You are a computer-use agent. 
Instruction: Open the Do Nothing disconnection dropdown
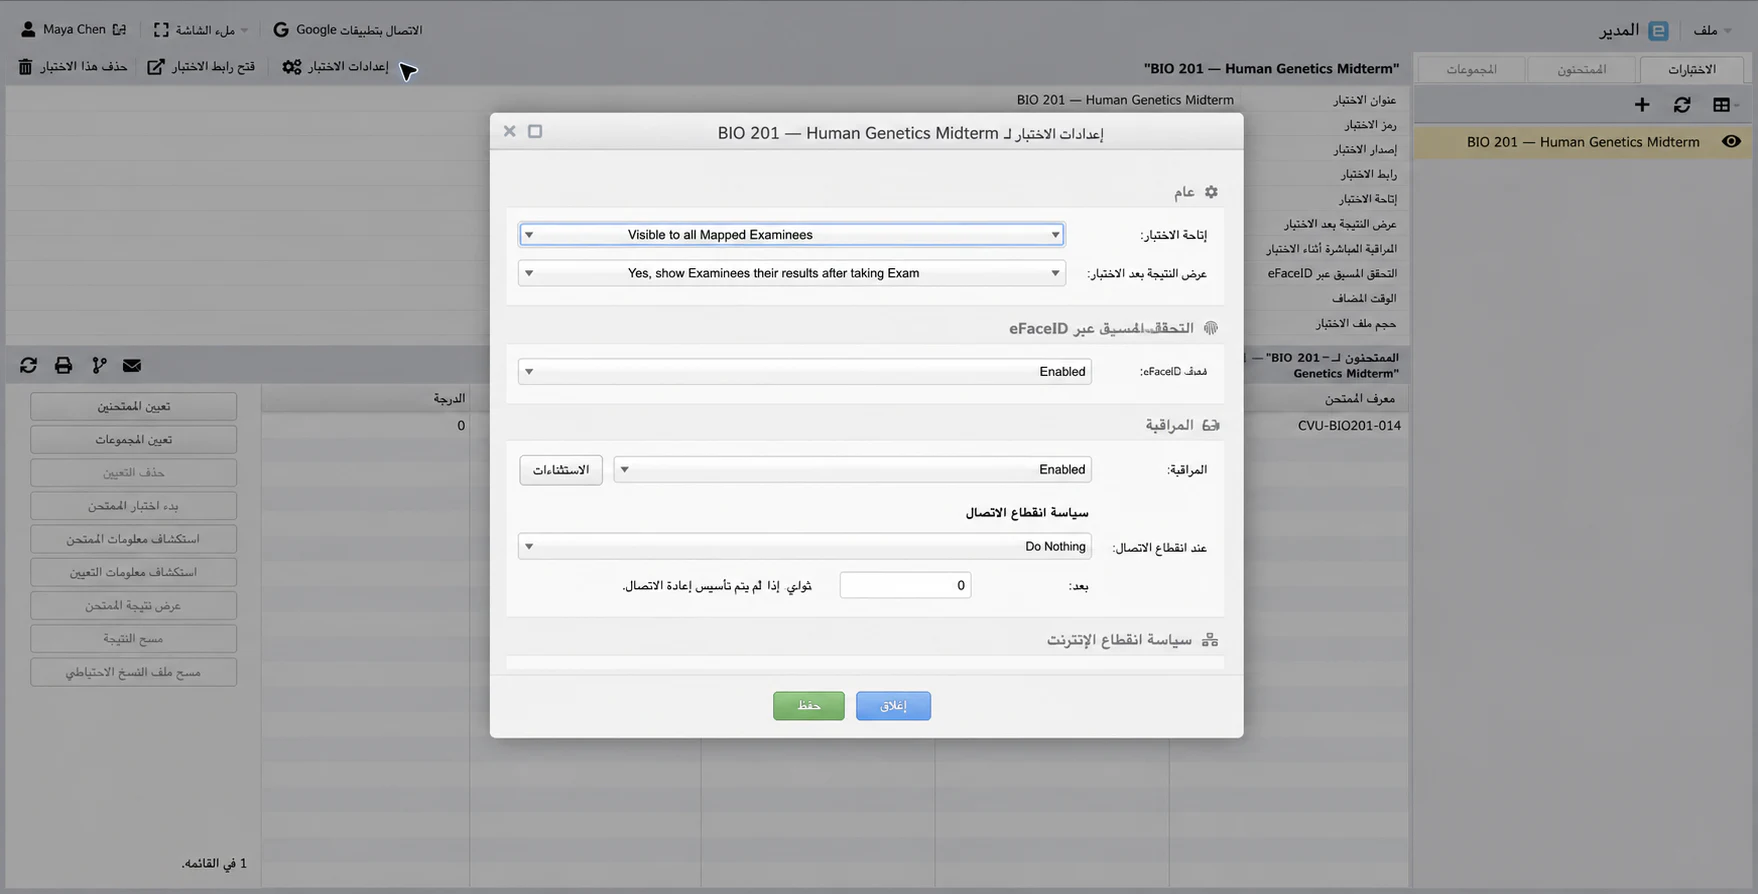[x=804, y=547]
